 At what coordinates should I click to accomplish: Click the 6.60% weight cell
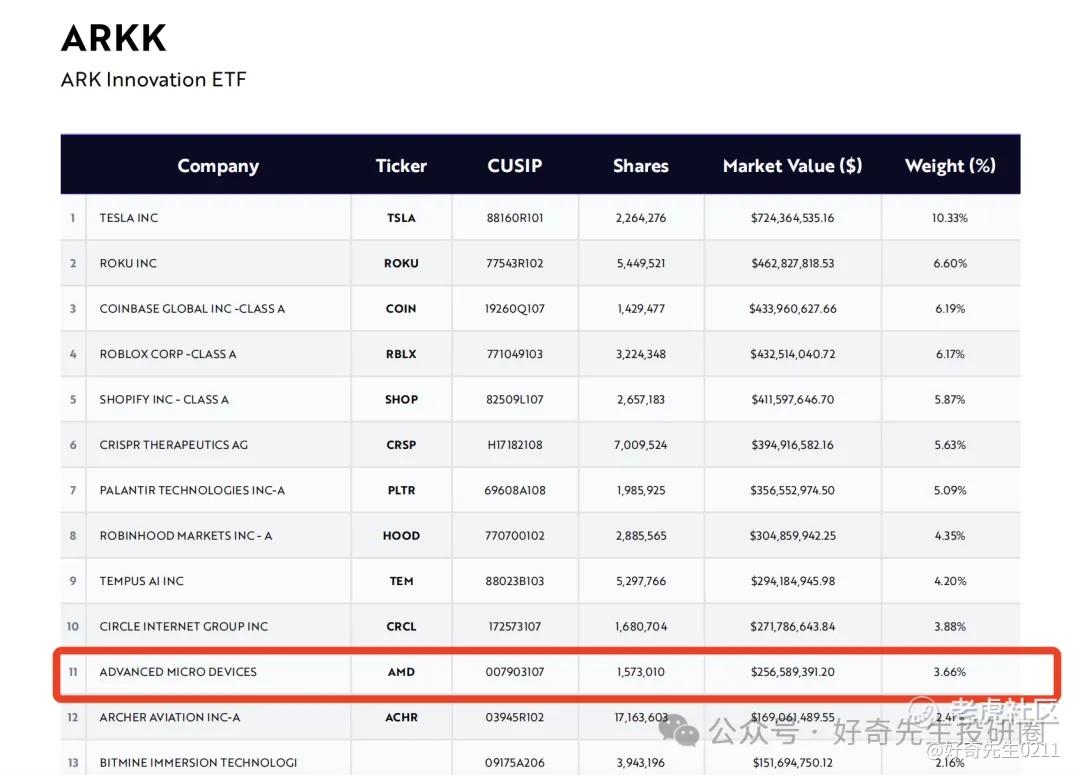tap(950, 263)
